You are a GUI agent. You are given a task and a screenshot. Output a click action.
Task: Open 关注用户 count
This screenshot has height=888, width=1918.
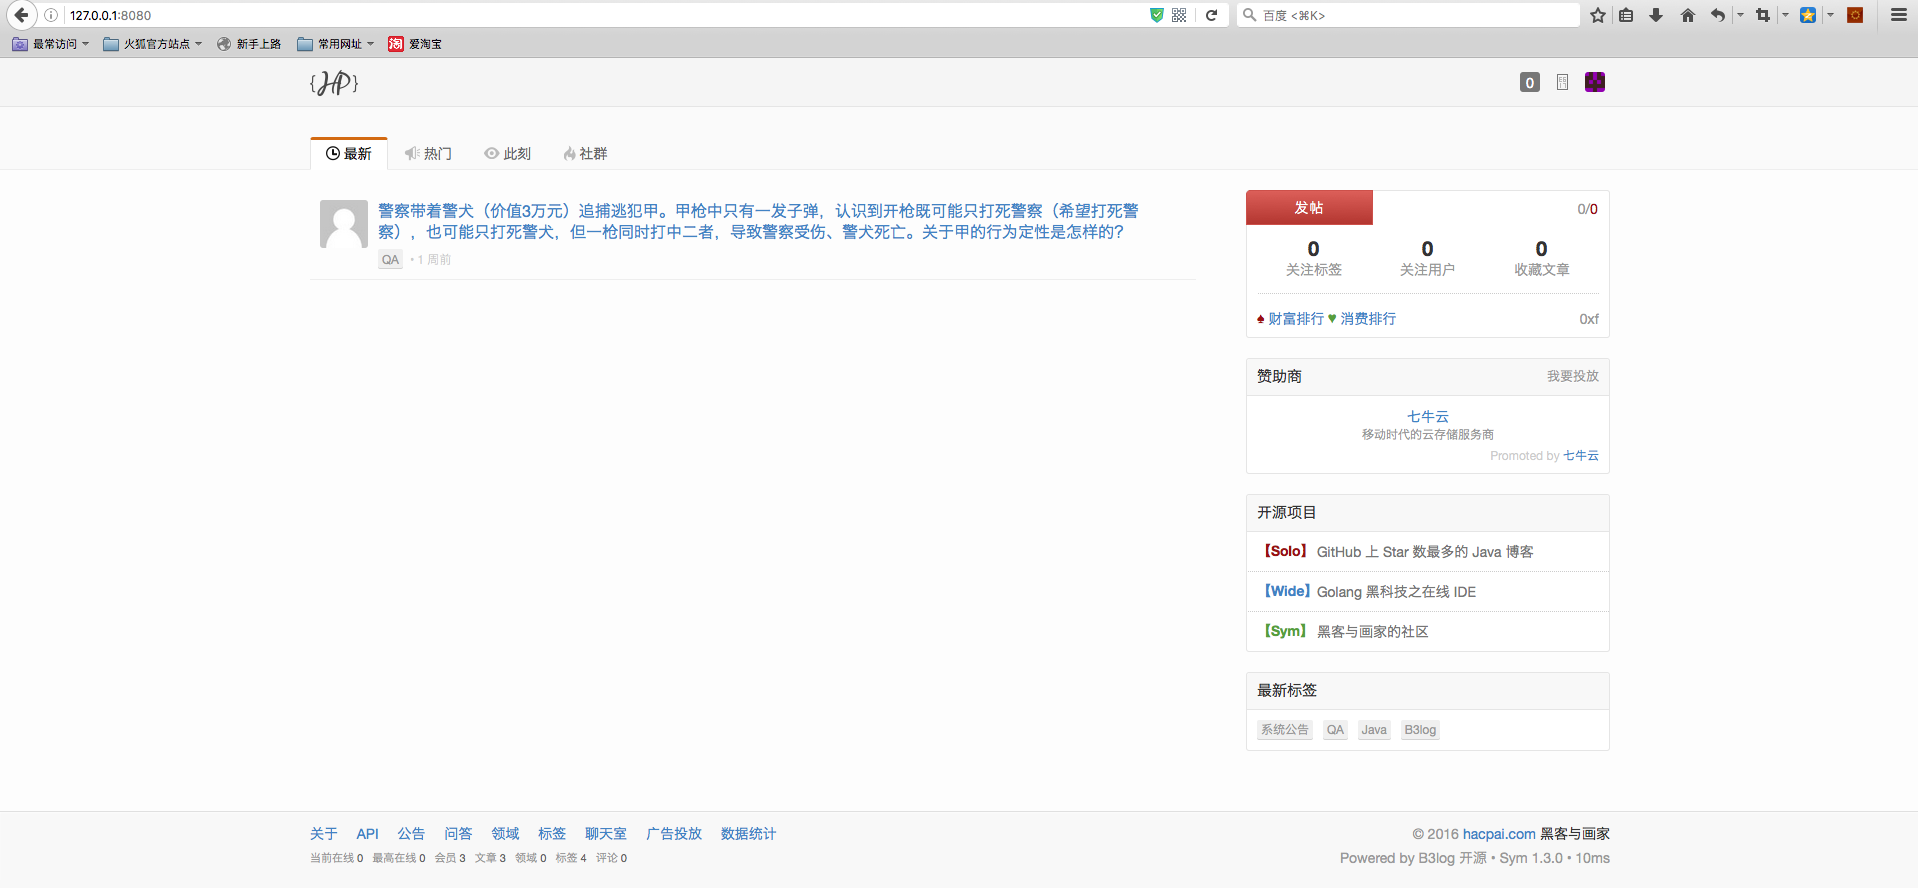pos(1427,258)
